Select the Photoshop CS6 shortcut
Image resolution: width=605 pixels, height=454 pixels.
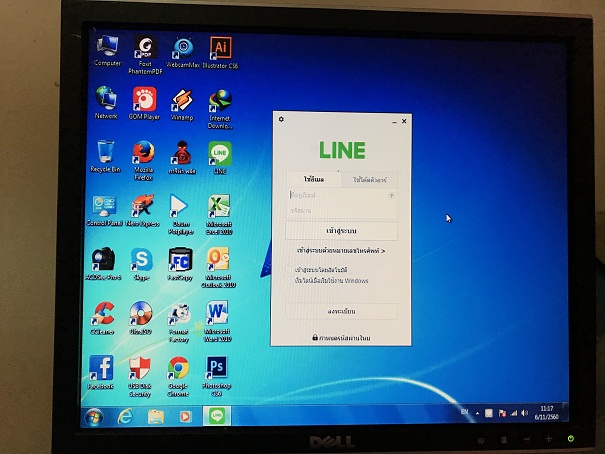216,376
